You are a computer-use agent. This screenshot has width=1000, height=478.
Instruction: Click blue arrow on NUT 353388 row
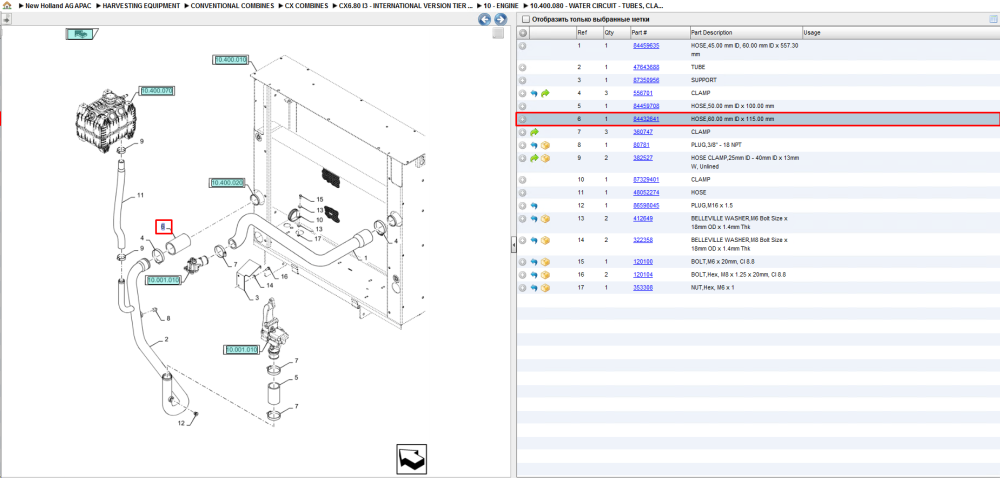(x=534, y=288)
